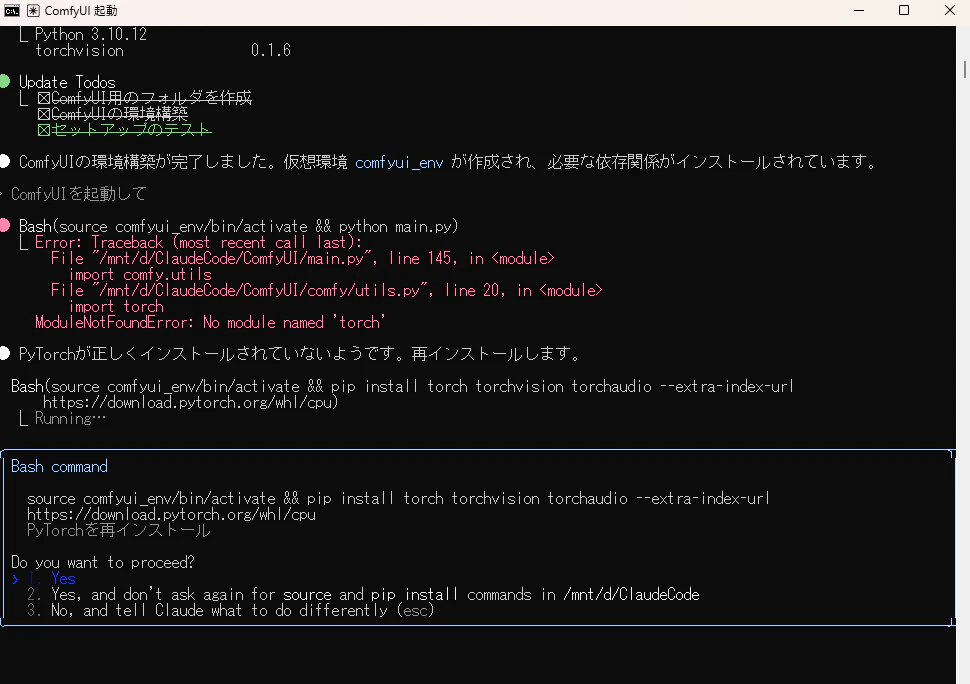The image size is (970, 684).
Task: Click the "PyTorchを再インストール" description text
Action: coord(119,531)
